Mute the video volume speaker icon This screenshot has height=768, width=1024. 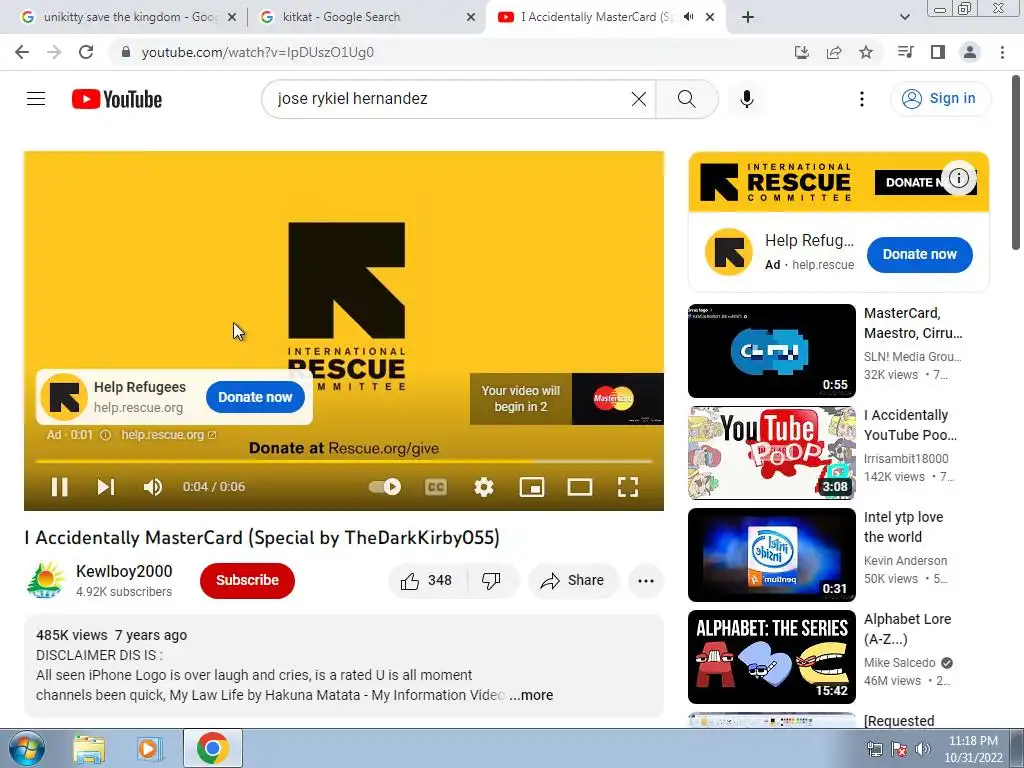153,487
